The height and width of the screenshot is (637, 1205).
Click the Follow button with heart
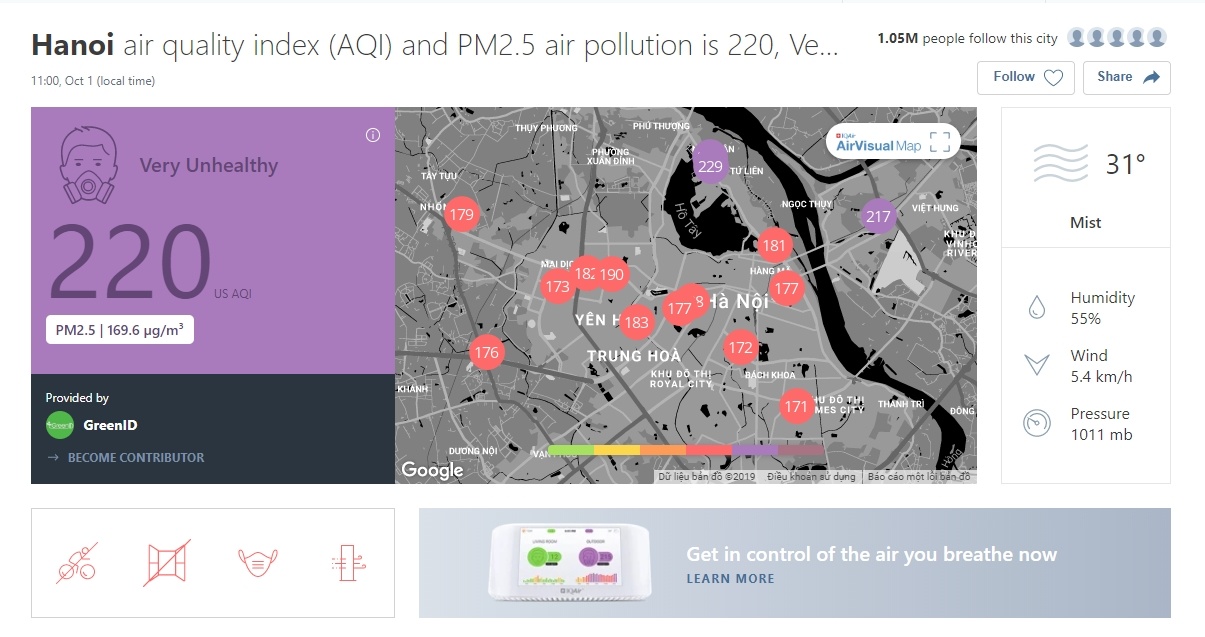[1026, 77]
